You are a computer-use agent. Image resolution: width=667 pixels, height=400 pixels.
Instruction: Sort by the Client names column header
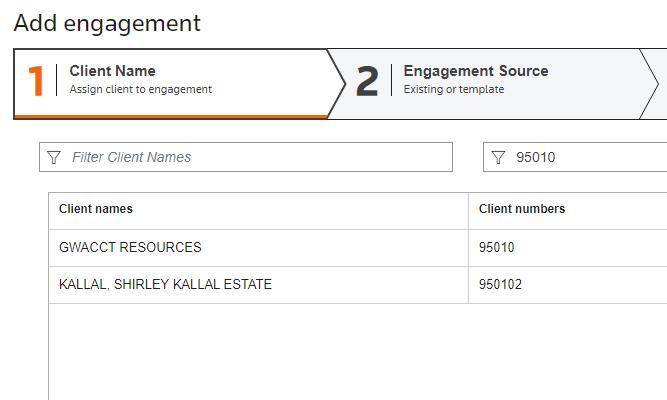point(96,209)
